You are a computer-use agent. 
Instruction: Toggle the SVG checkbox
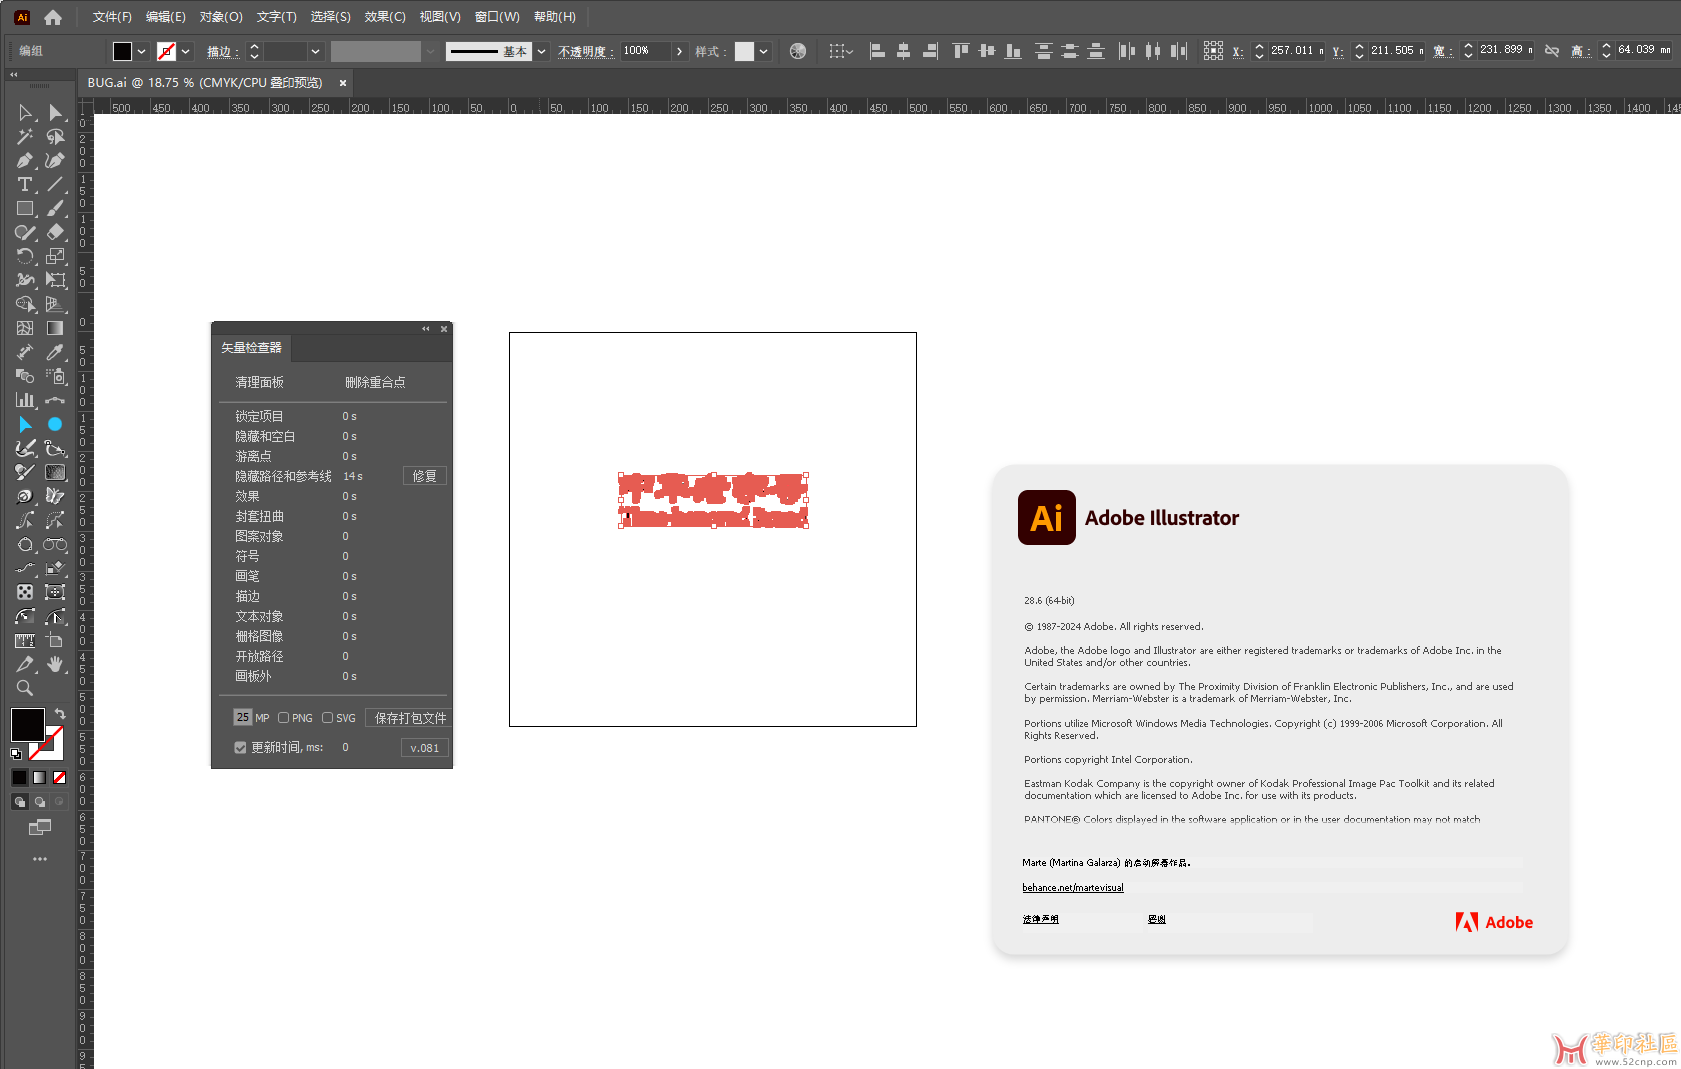tap(327, 718)
